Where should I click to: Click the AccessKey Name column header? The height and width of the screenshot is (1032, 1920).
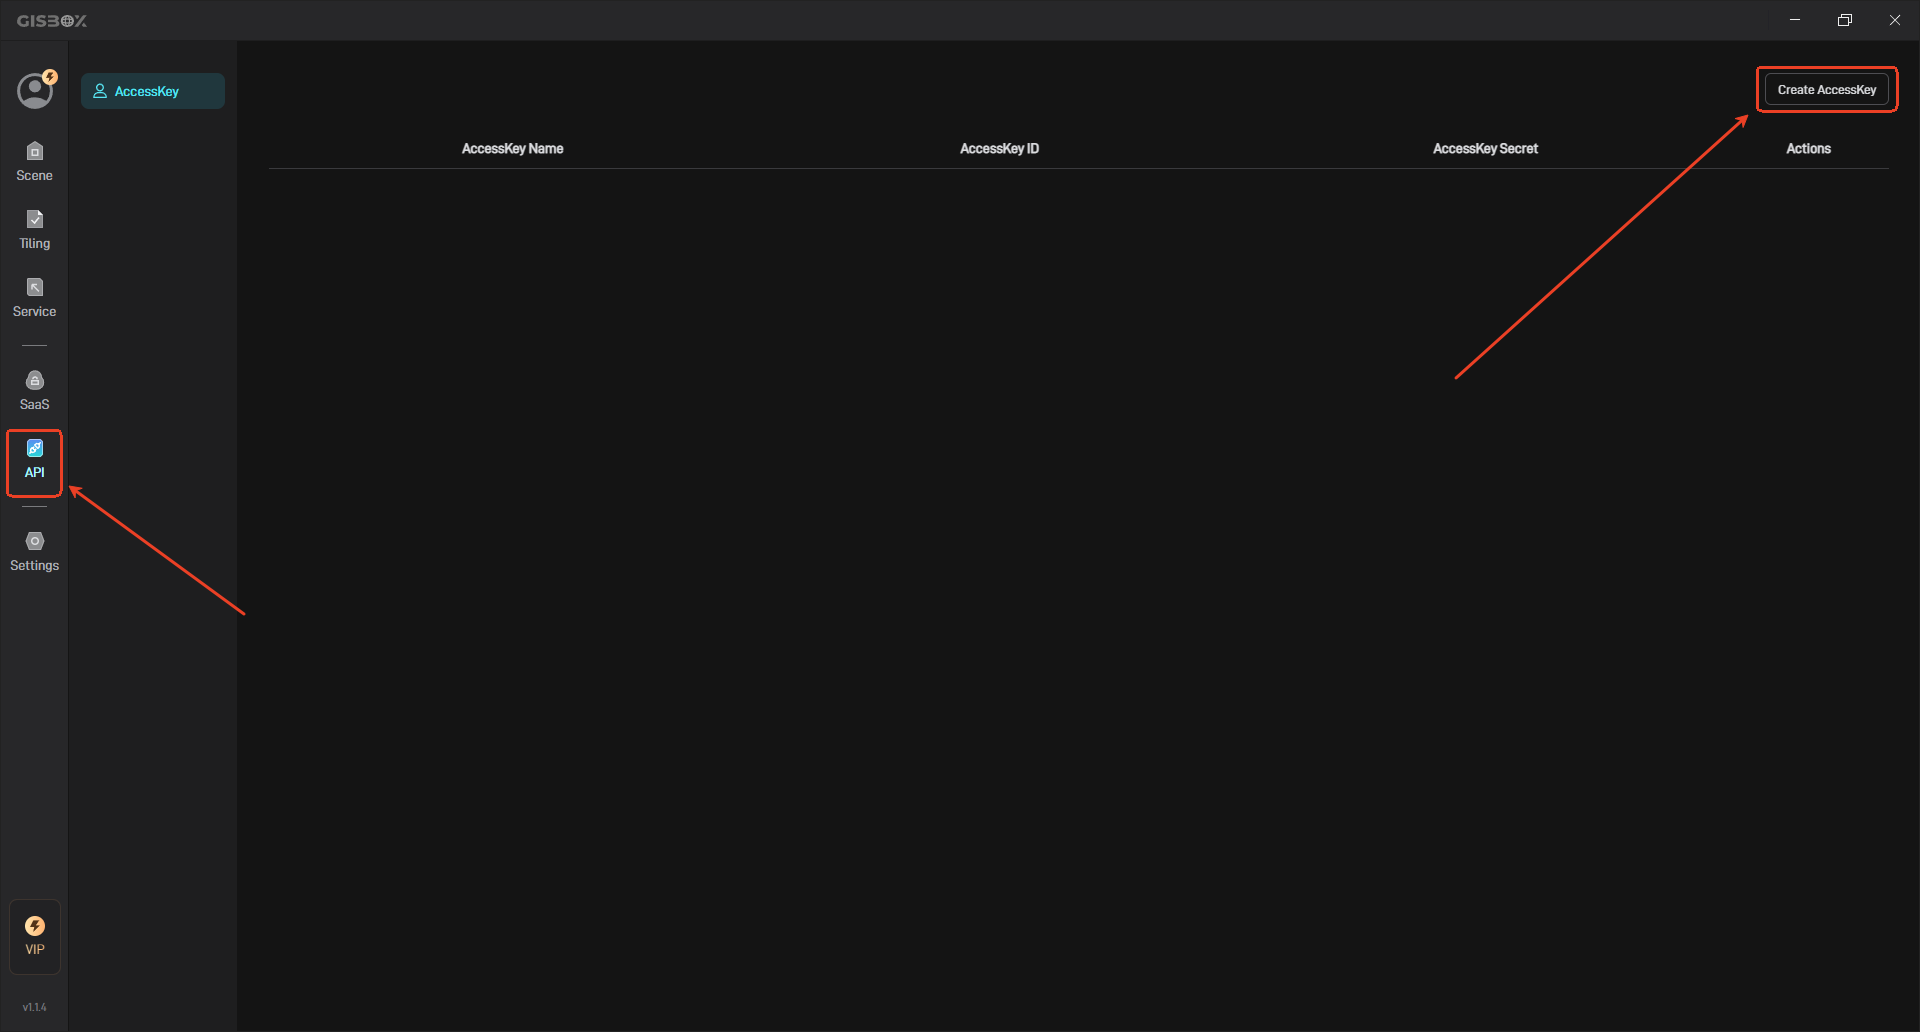click(512, 148)
